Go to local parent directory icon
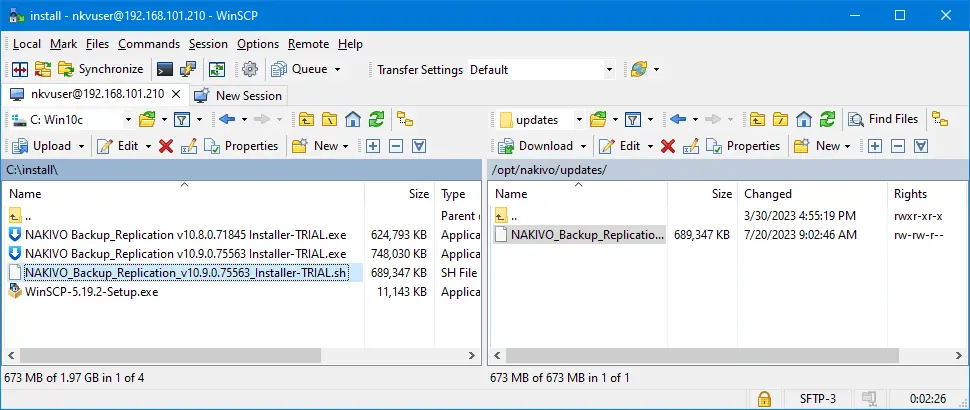The height and width of the screenshot is (410, 970). (x=305, y=119)
